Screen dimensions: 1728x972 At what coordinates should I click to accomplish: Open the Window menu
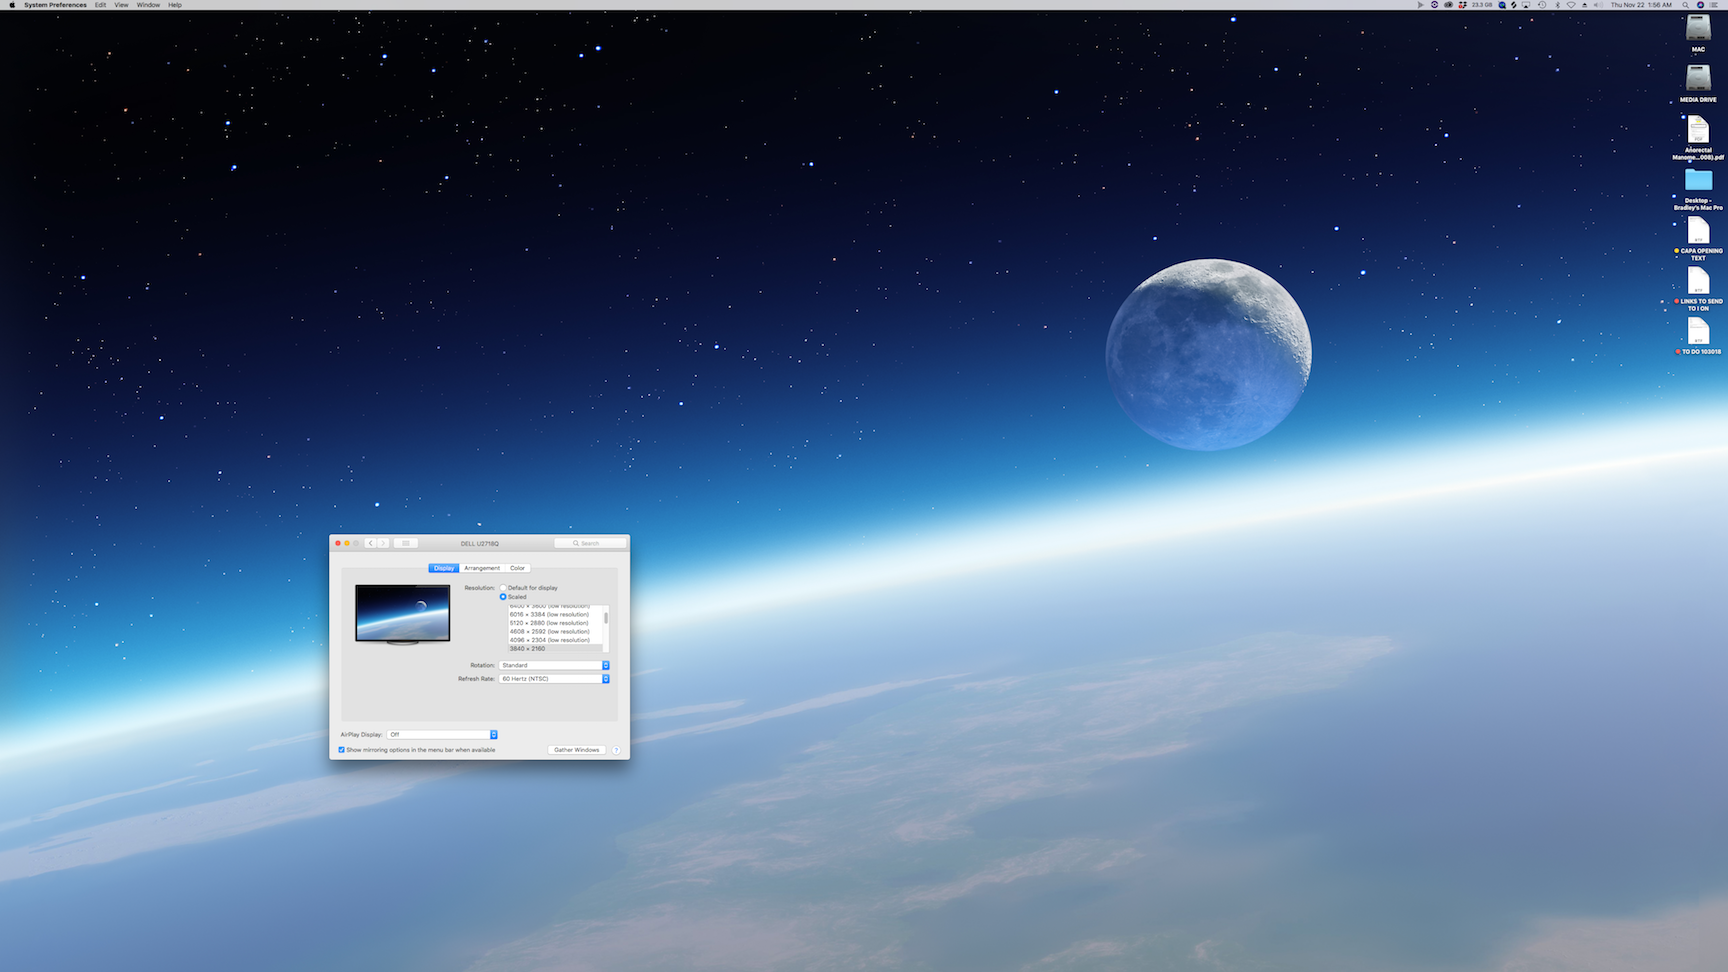tap(148, 5)
